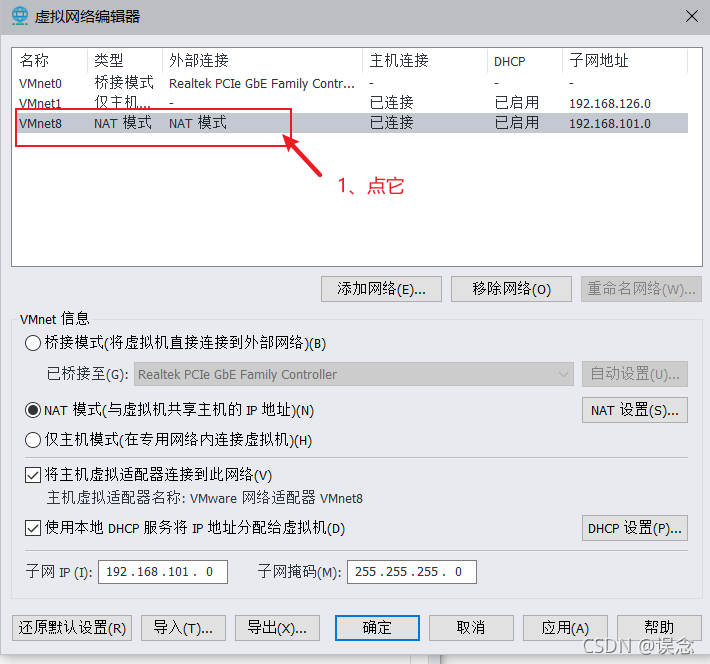Confirm with the 确定 button
This screenshot has width=710, height=664.
tap(377, 628)
